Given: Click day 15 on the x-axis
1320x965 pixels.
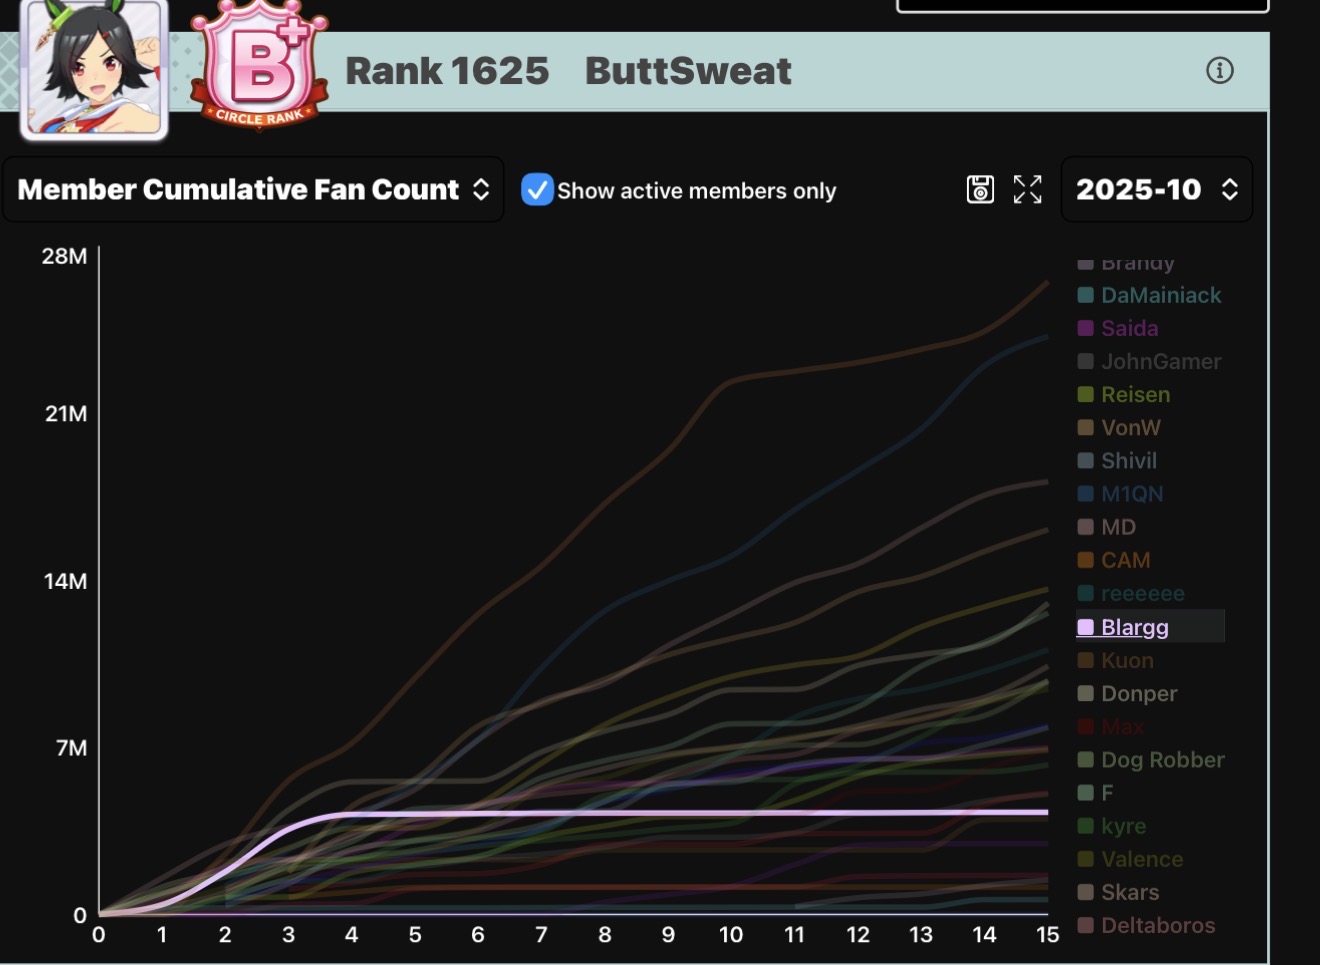Looking at the screenshot, I should [x=1047, y=934].
